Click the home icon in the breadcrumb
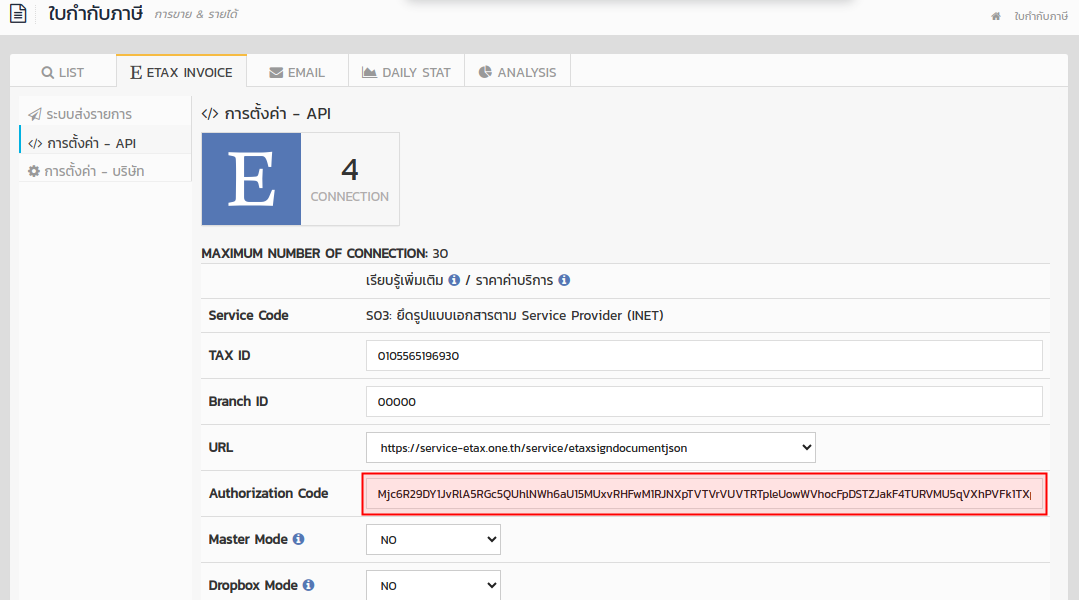This screenshot has width=1079, height=600. click(996, 16)
